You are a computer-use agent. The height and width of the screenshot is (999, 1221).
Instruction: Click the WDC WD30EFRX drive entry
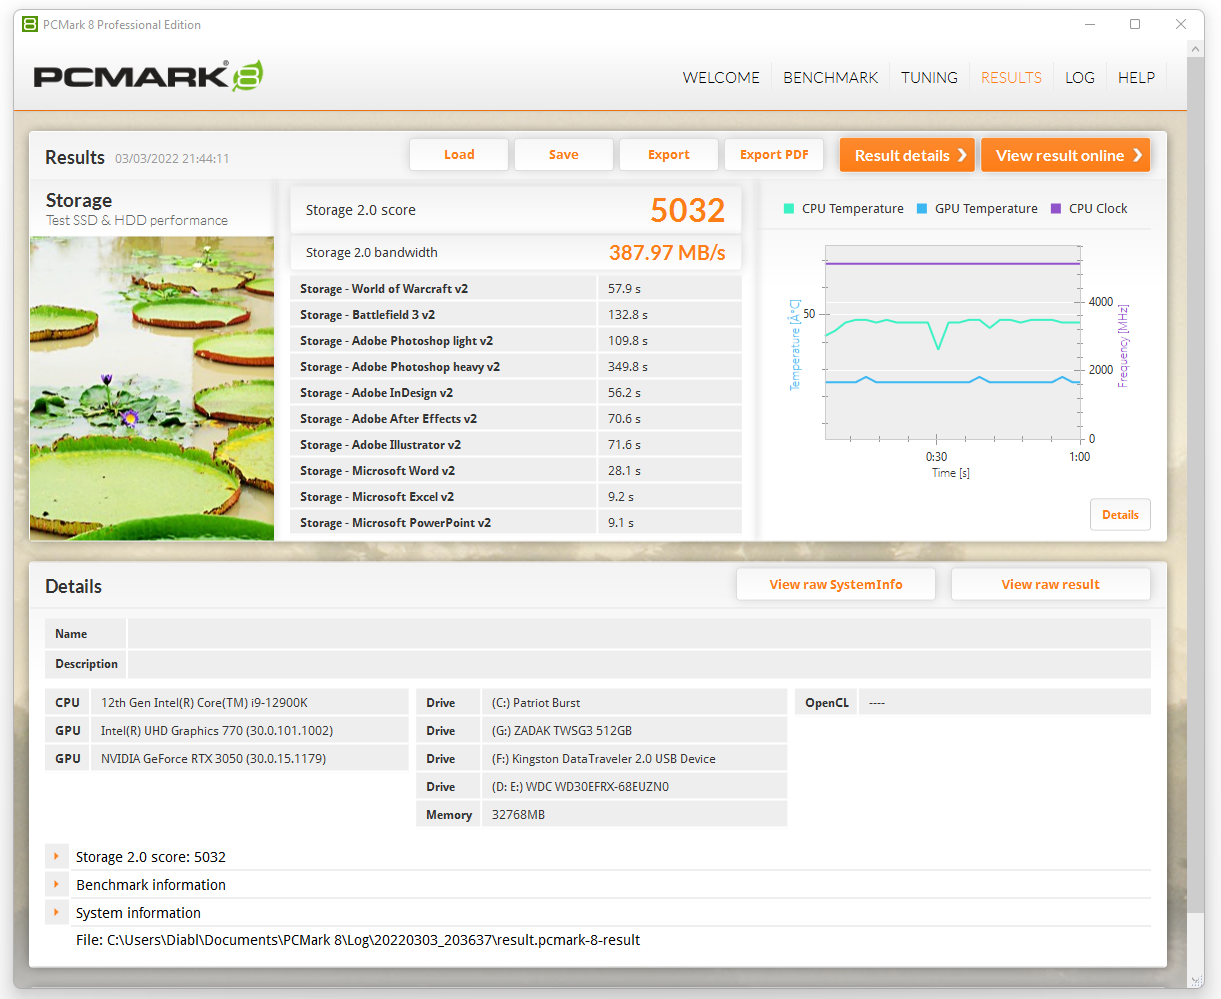635,787
